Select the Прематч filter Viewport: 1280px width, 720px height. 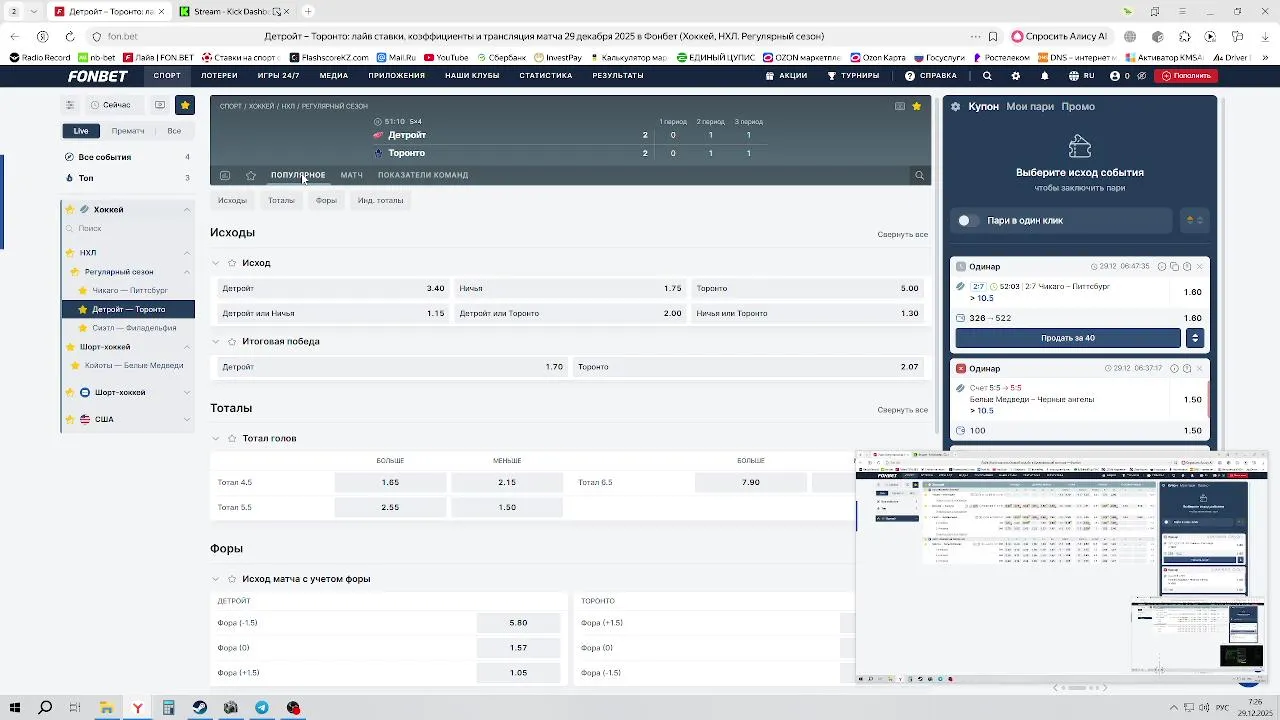tap(128, 131)
